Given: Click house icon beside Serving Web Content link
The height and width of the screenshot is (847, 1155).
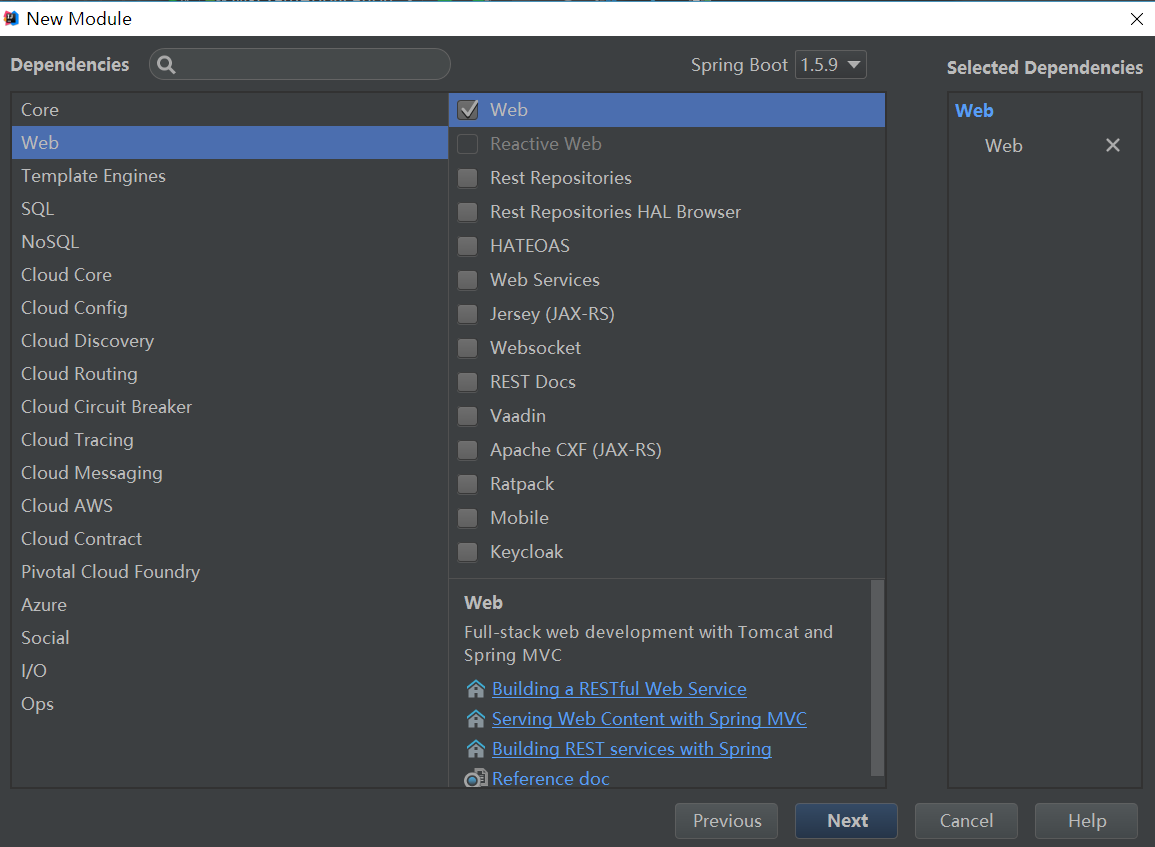Looking at the screenshot, I should click(x=476, y=719).
